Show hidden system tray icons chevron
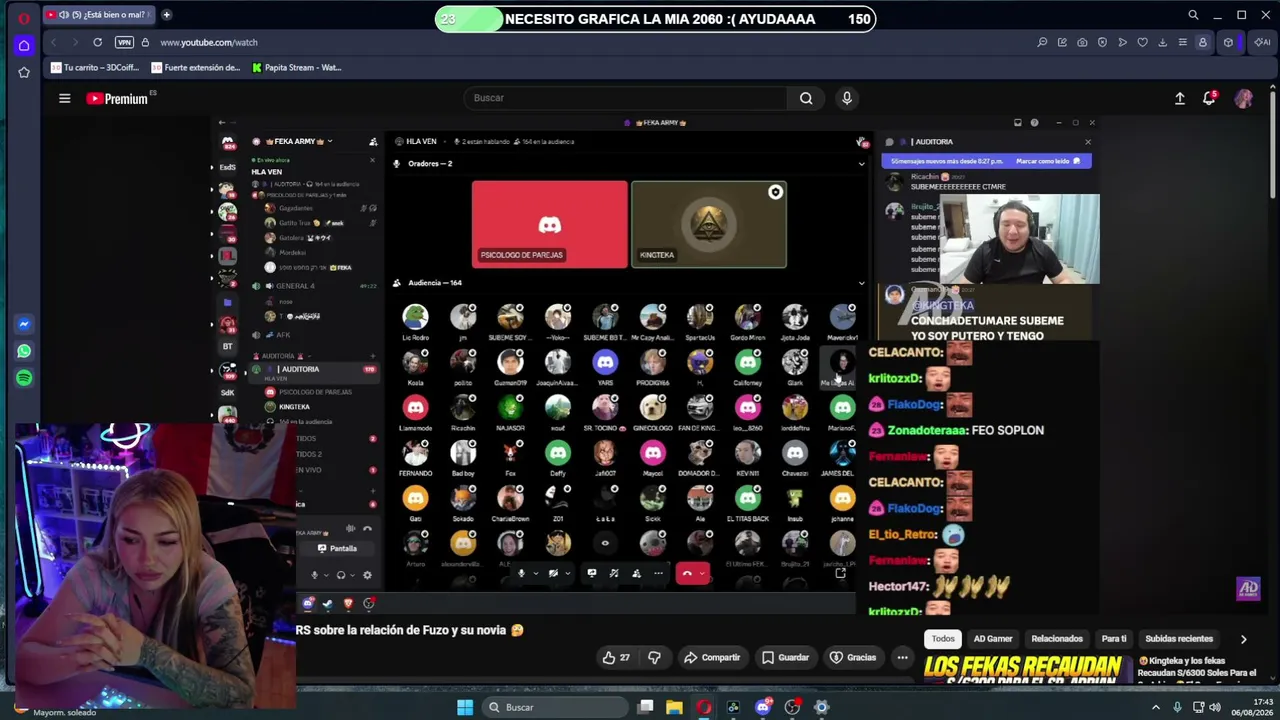 click(x=1156, y=707)
